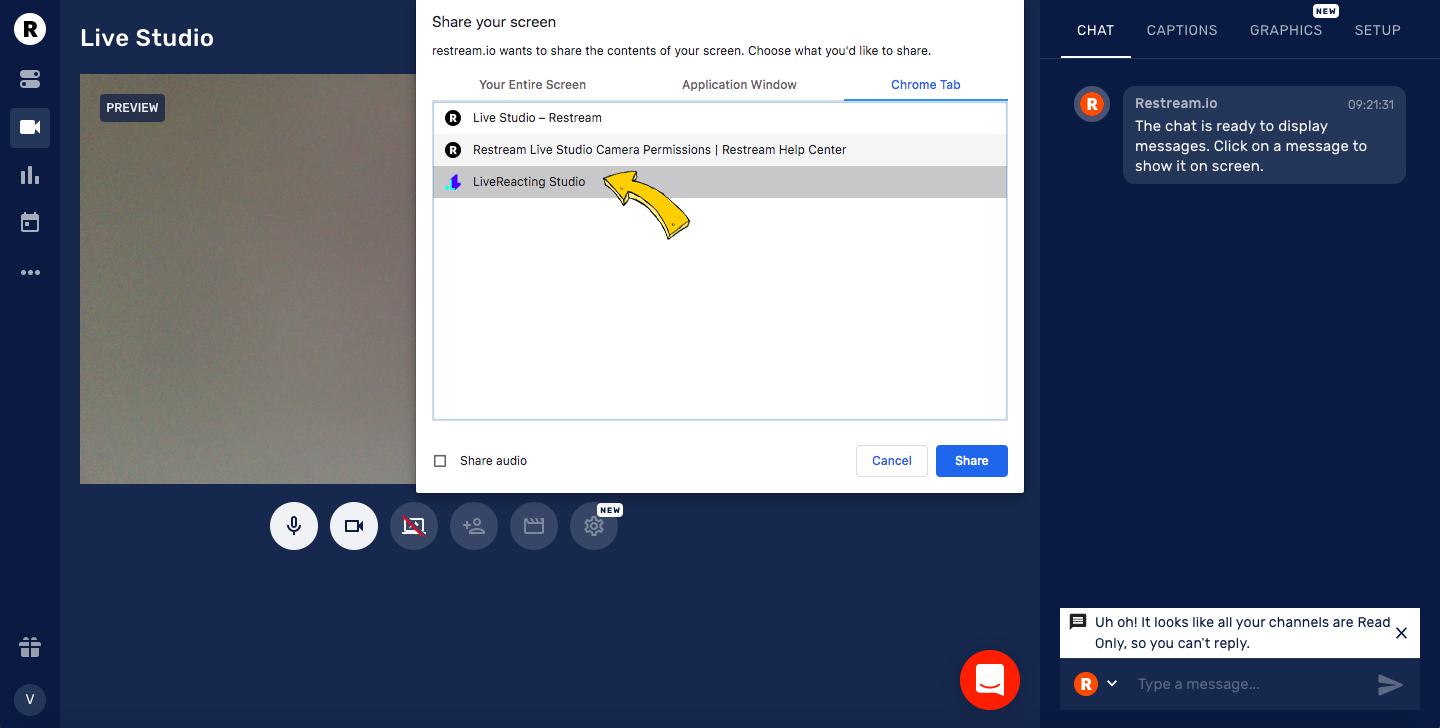Open Live Studio camera icon in sidebar

point(30,127)
